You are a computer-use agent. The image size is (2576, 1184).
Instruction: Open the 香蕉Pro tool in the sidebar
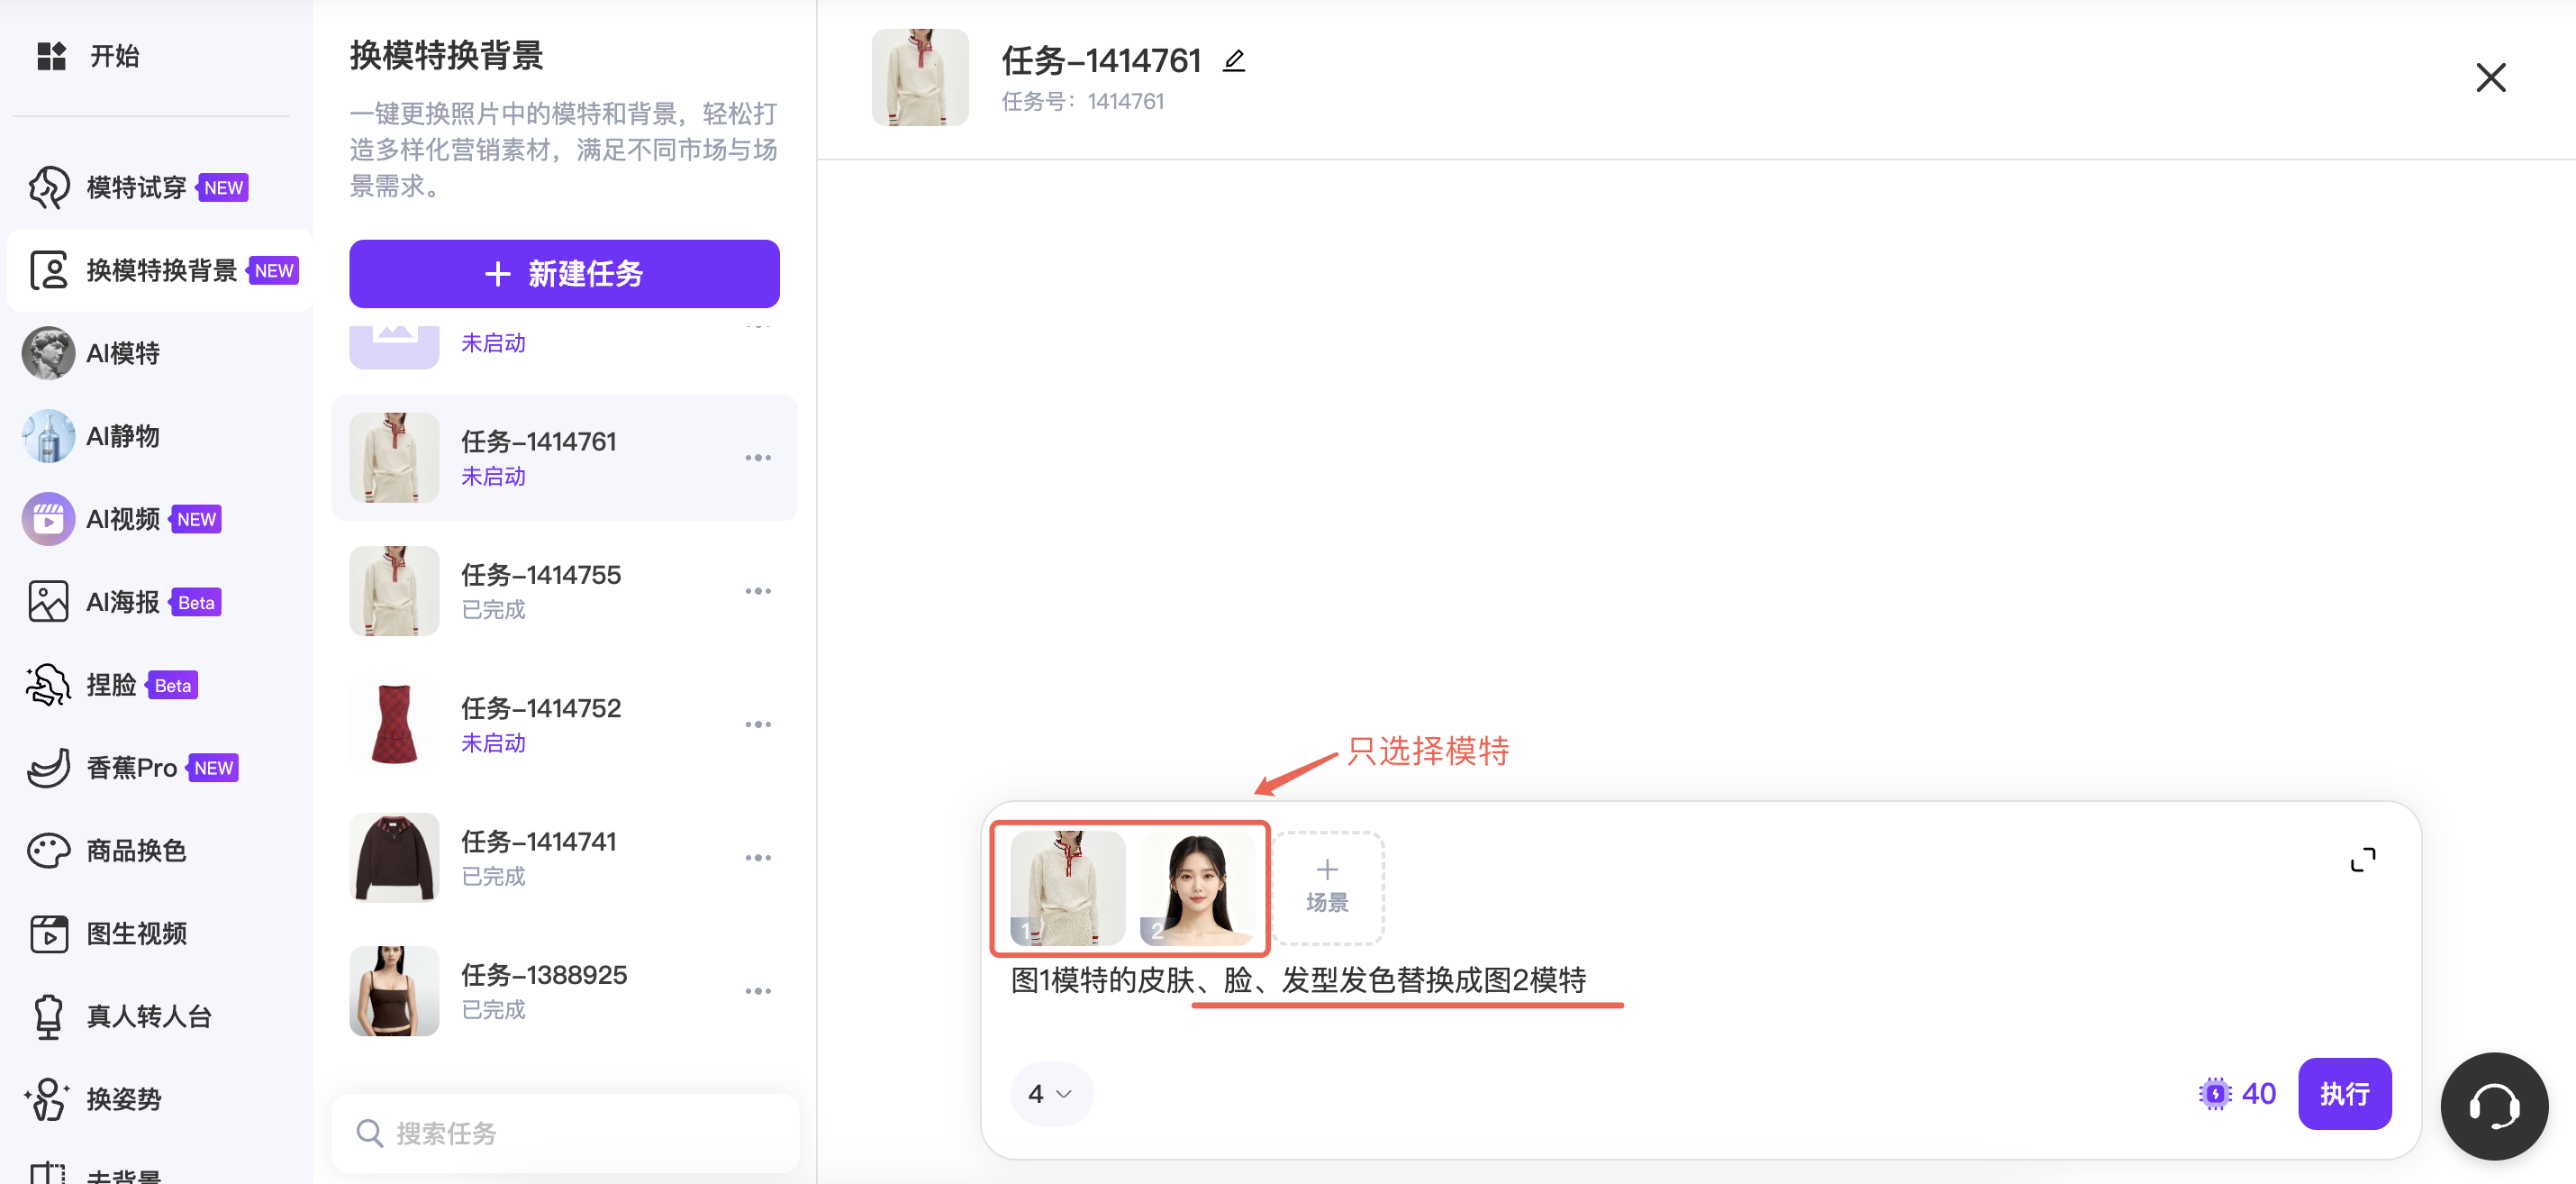[x=131, y=768]
